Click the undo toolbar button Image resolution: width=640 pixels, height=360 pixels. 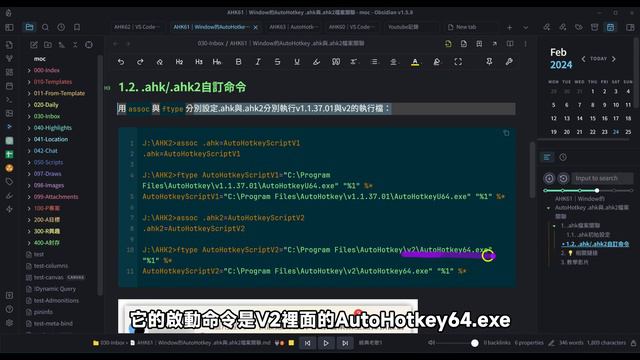[x=121, y=62]
